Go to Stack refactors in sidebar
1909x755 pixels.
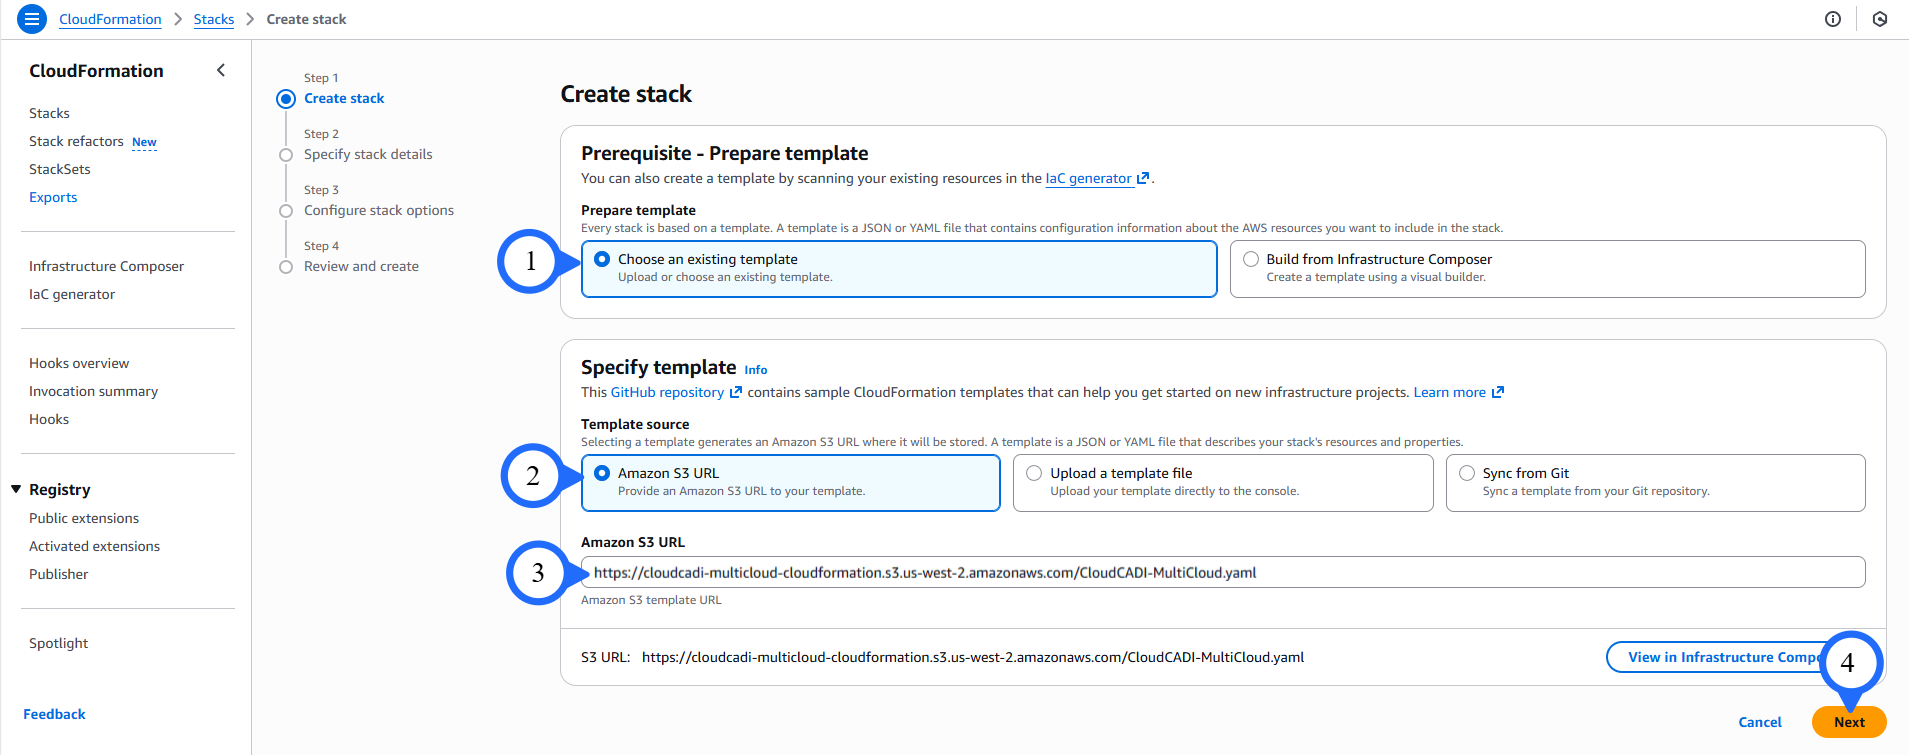coord(77,141)
